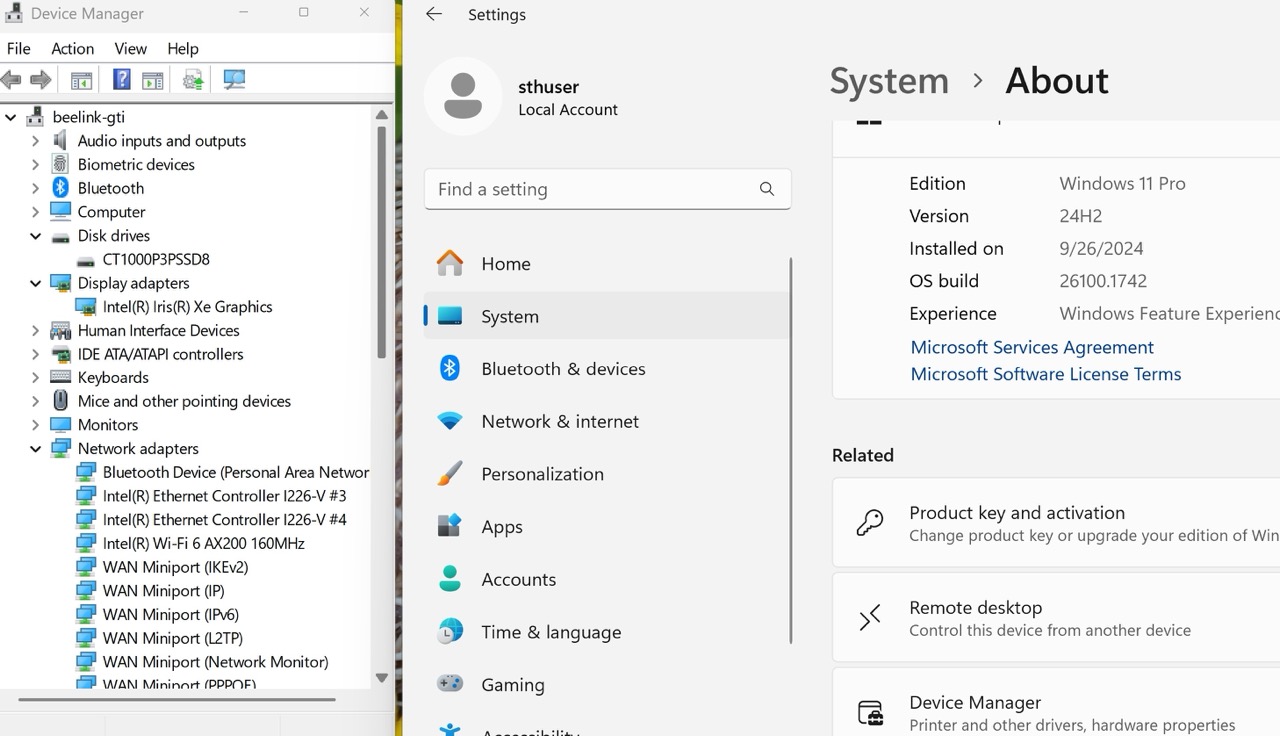Select Intel(R) Wi-Fi 6 AX200 160MHz adapter

pos(203,543)
